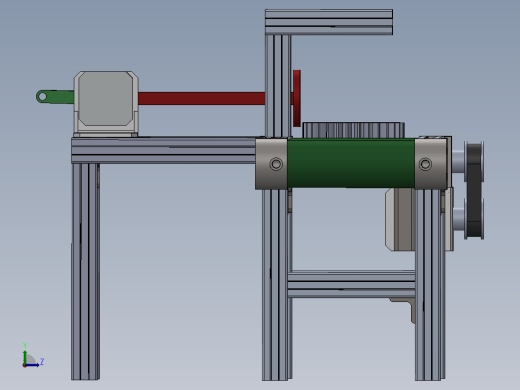
Task: Select the red disc flange
Action: pyautogui.click(x=297, y=98)
